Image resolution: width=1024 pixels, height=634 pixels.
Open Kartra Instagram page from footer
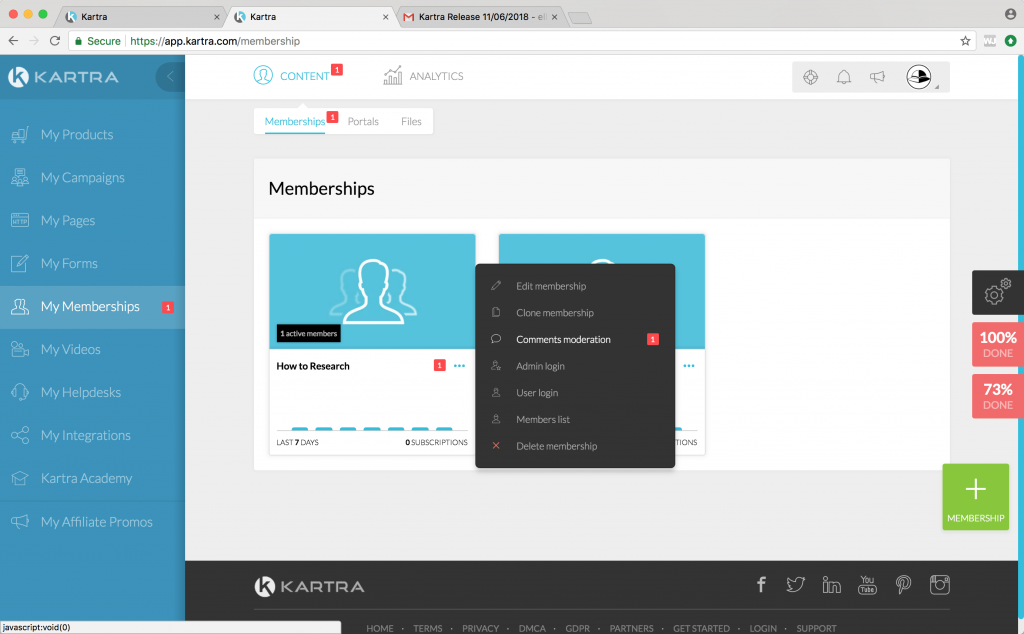[940, 584]
